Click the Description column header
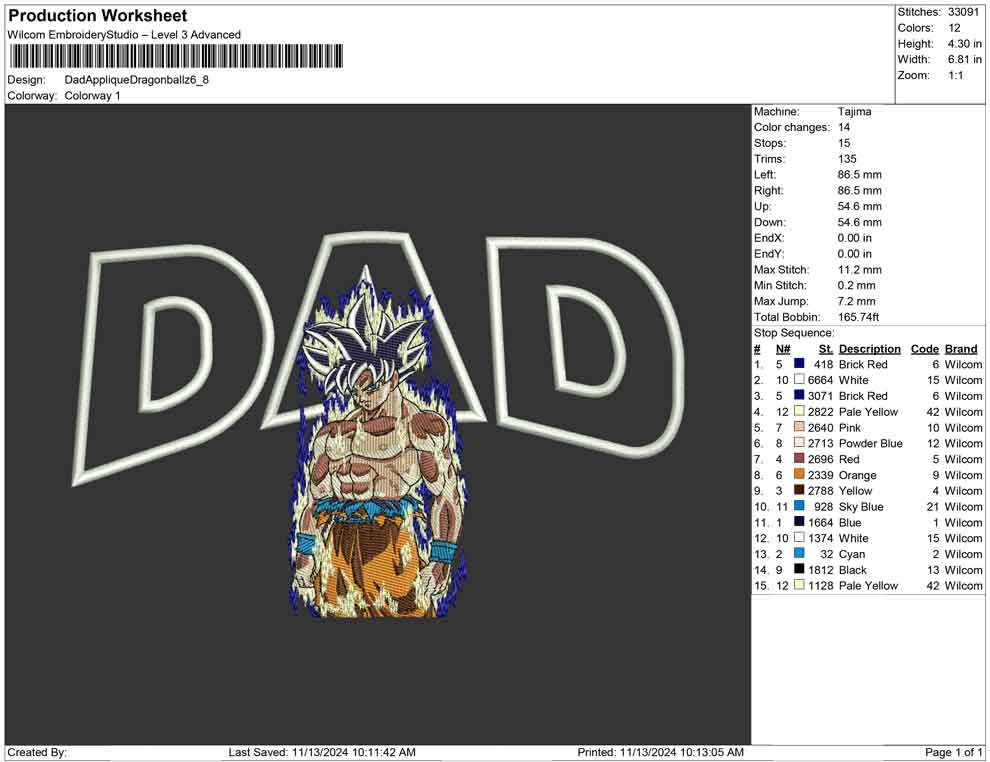990x762 pixels. pos(869,348)
